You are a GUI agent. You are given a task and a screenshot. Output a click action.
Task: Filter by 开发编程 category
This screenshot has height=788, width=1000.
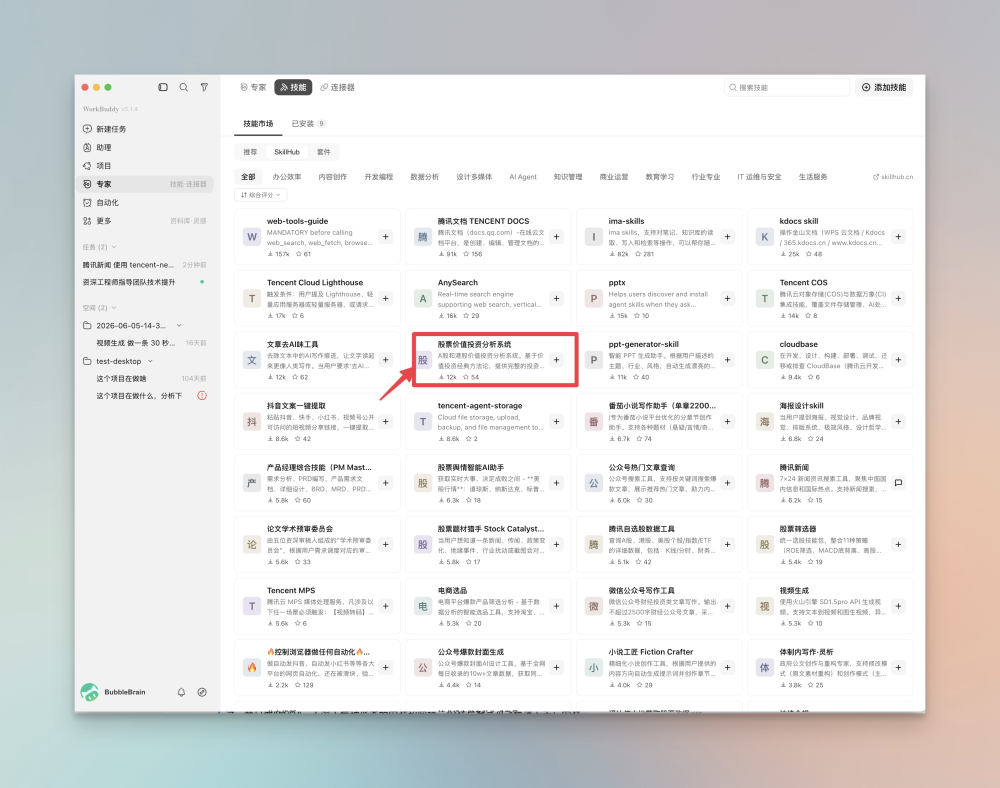[x=379, y=177]
